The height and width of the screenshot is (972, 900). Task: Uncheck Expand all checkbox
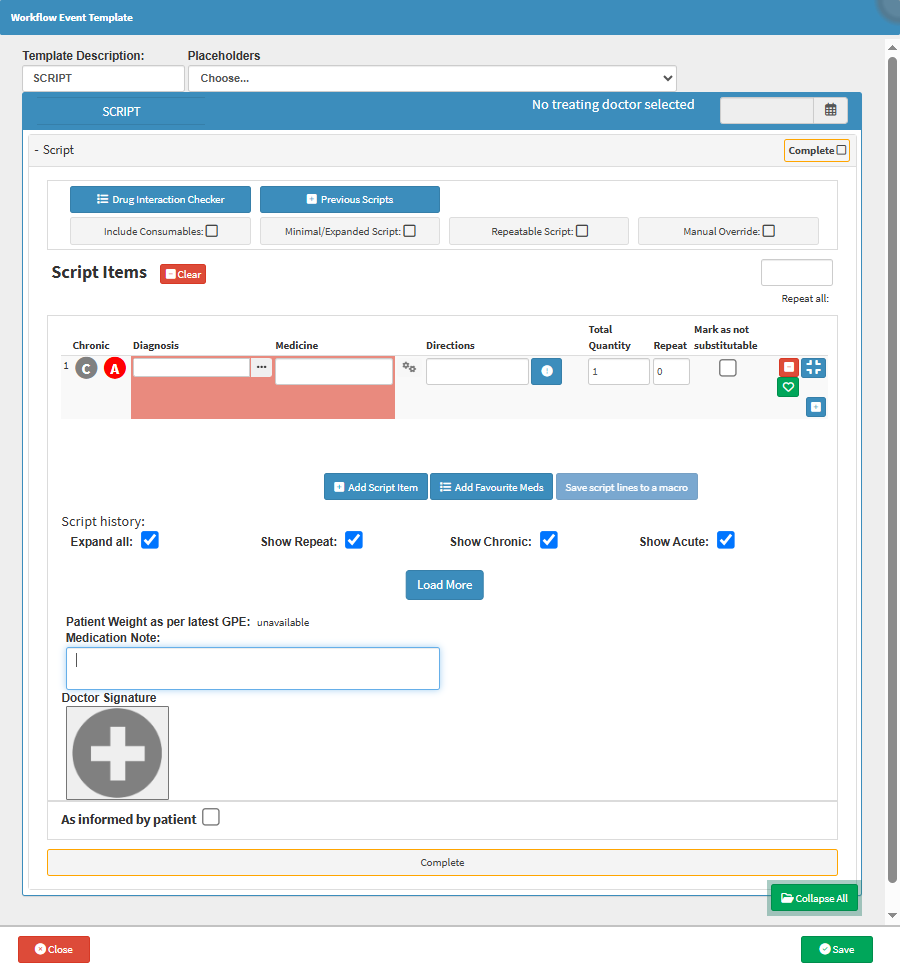(150, 540)
